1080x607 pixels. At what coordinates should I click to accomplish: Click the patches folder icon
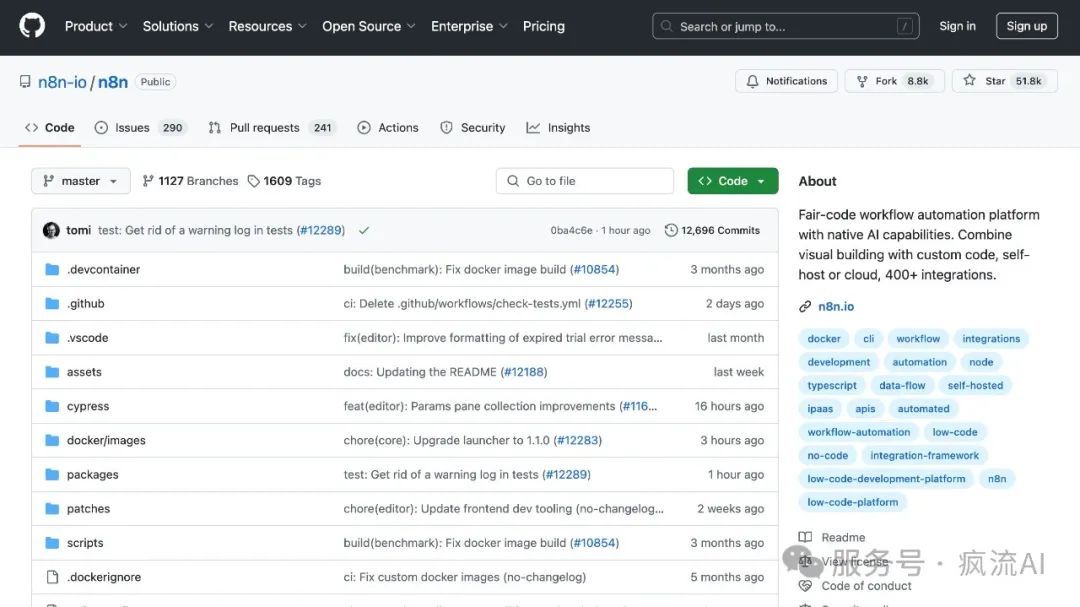[x=52, y=508]
